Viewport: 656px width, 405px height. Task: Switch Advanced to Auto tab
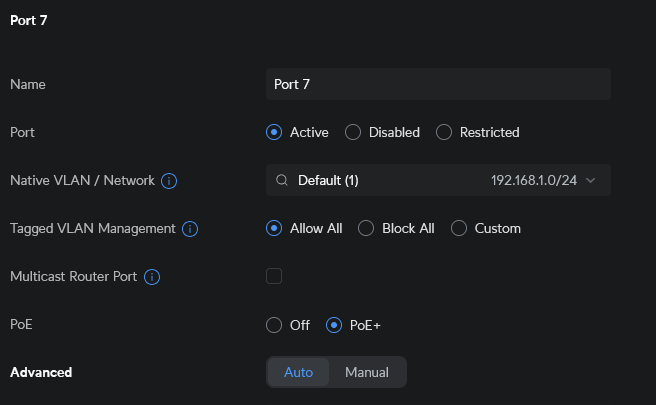[x=298, y=372]
